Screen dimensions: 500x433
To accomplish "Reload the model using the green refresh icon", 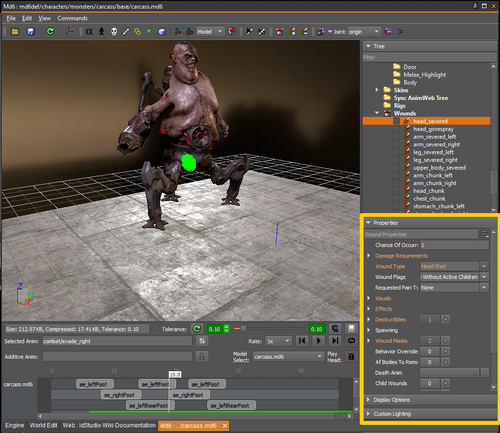I will coord(50,31).
